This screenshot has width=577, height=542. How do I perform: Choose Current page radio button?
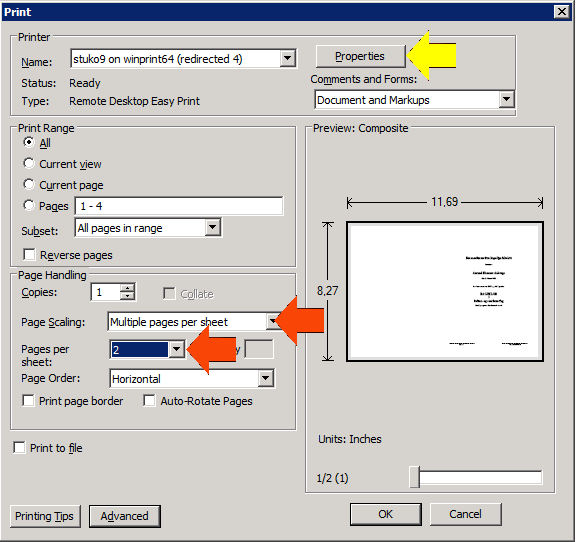pos(29,184)
